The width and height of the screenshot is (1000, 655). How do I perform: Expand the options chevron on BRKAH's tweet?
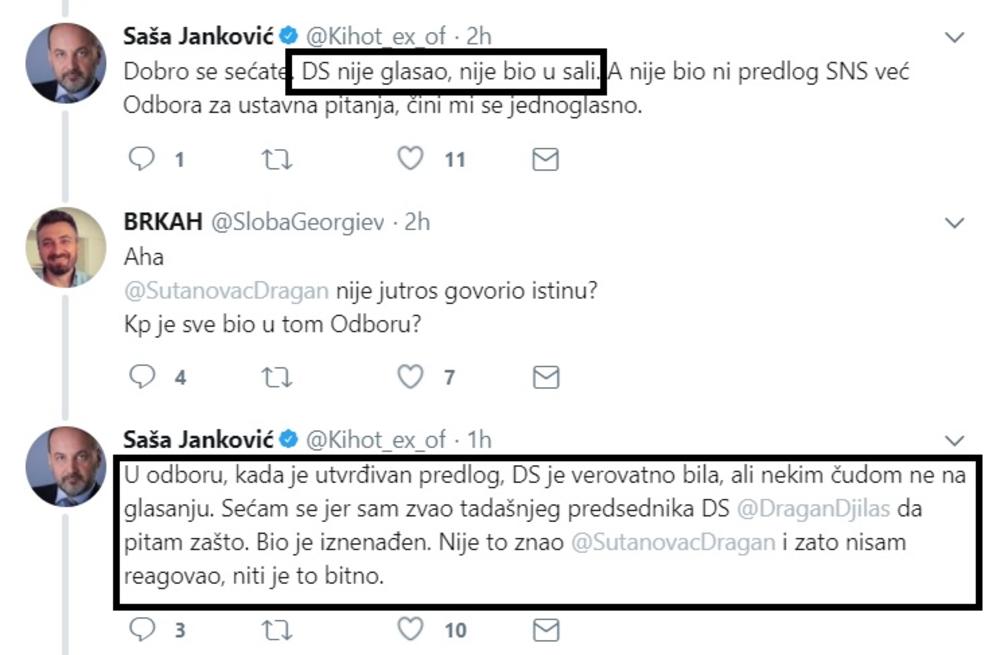pyautogui.click(x=954, y=221)
